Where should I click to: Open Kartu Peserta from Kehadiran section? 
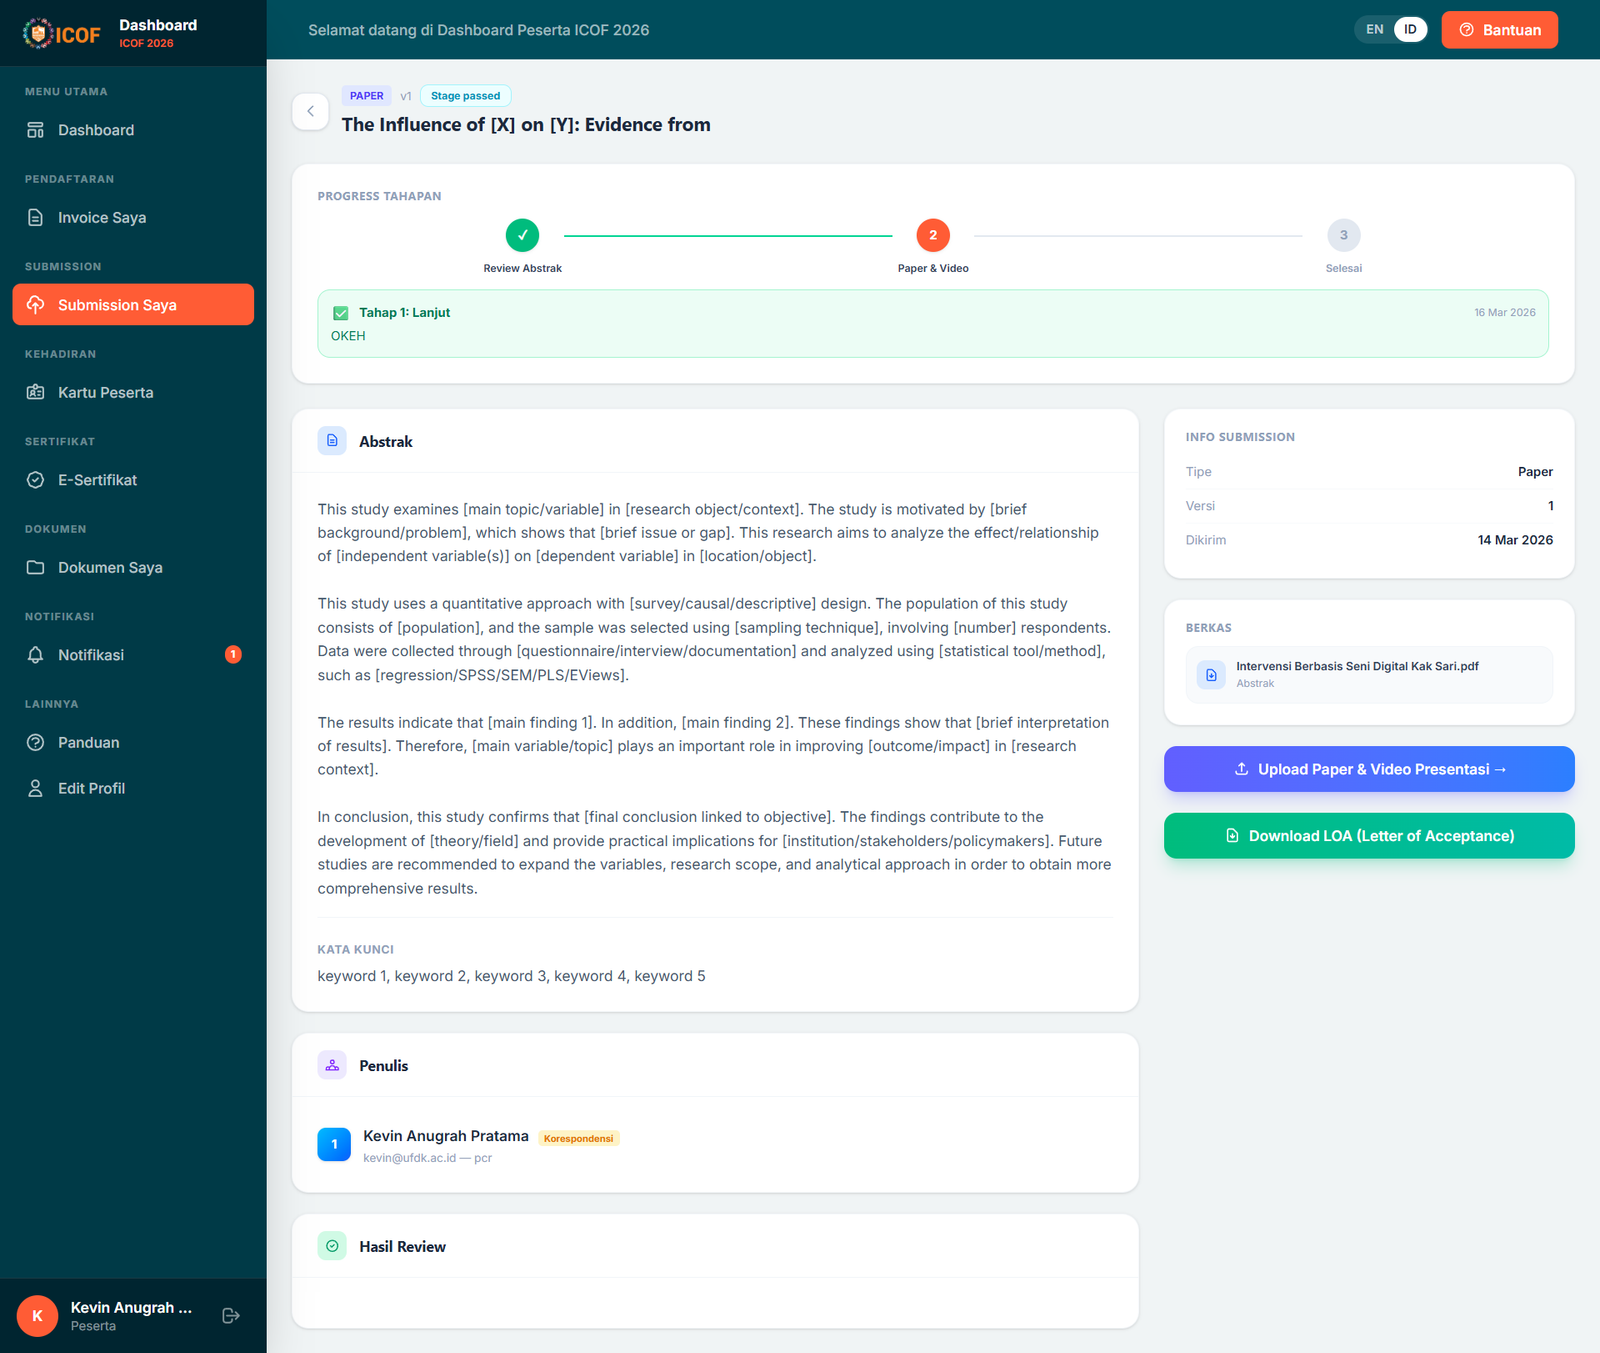pyautogui.click(x=105, y=392)
